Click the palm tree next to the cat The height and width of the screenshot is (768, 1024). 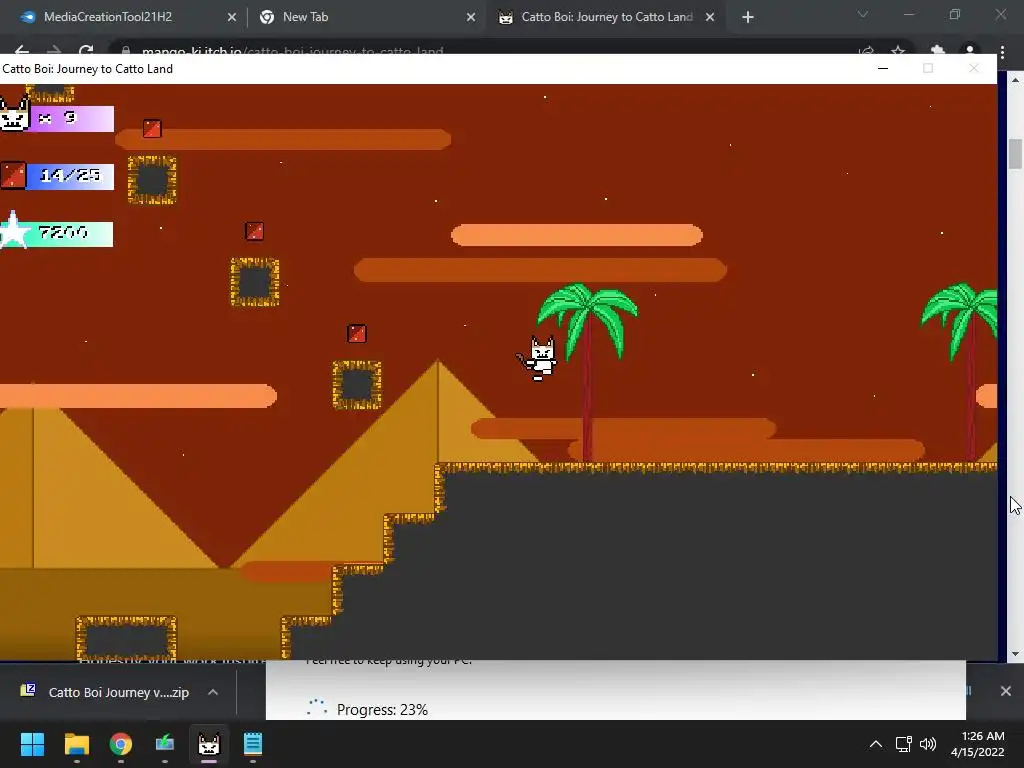click(x=587, y=372)
